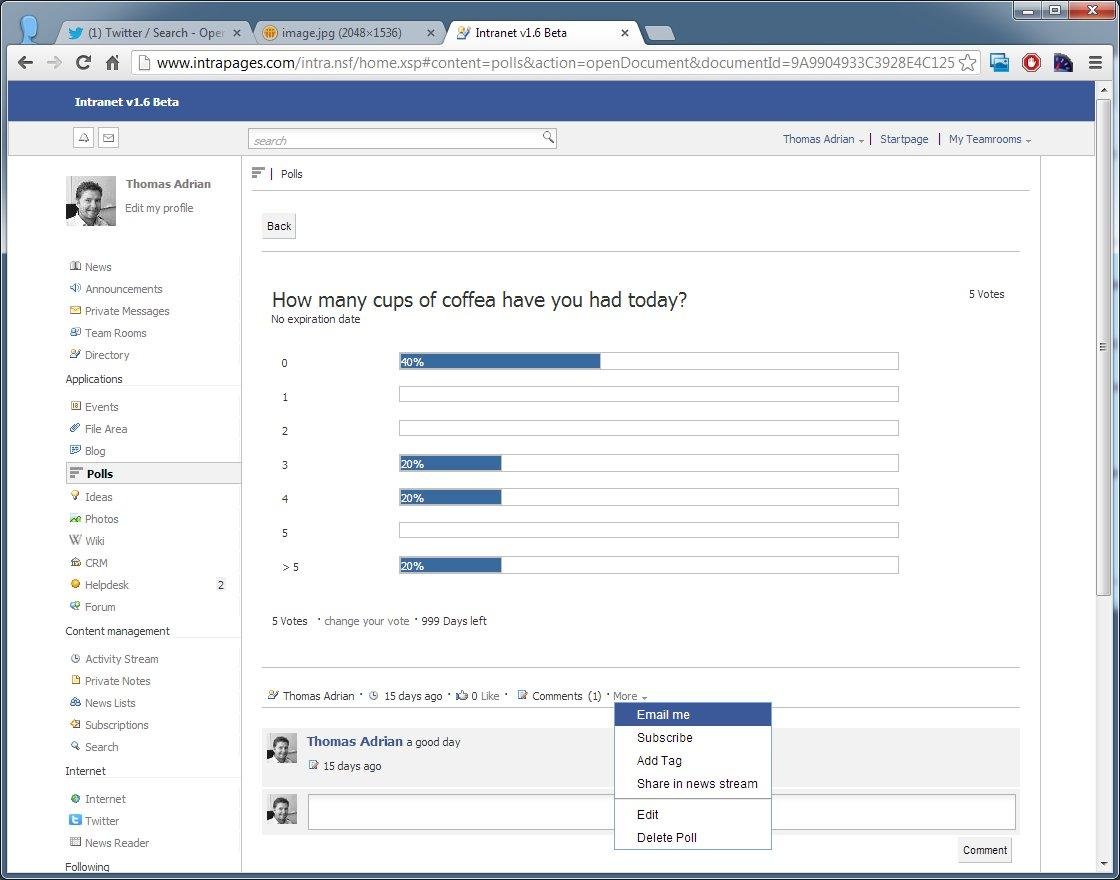The height and width of the screenshot is (880, 1120).
Task: Click the Back button
Action: point(279,226)
